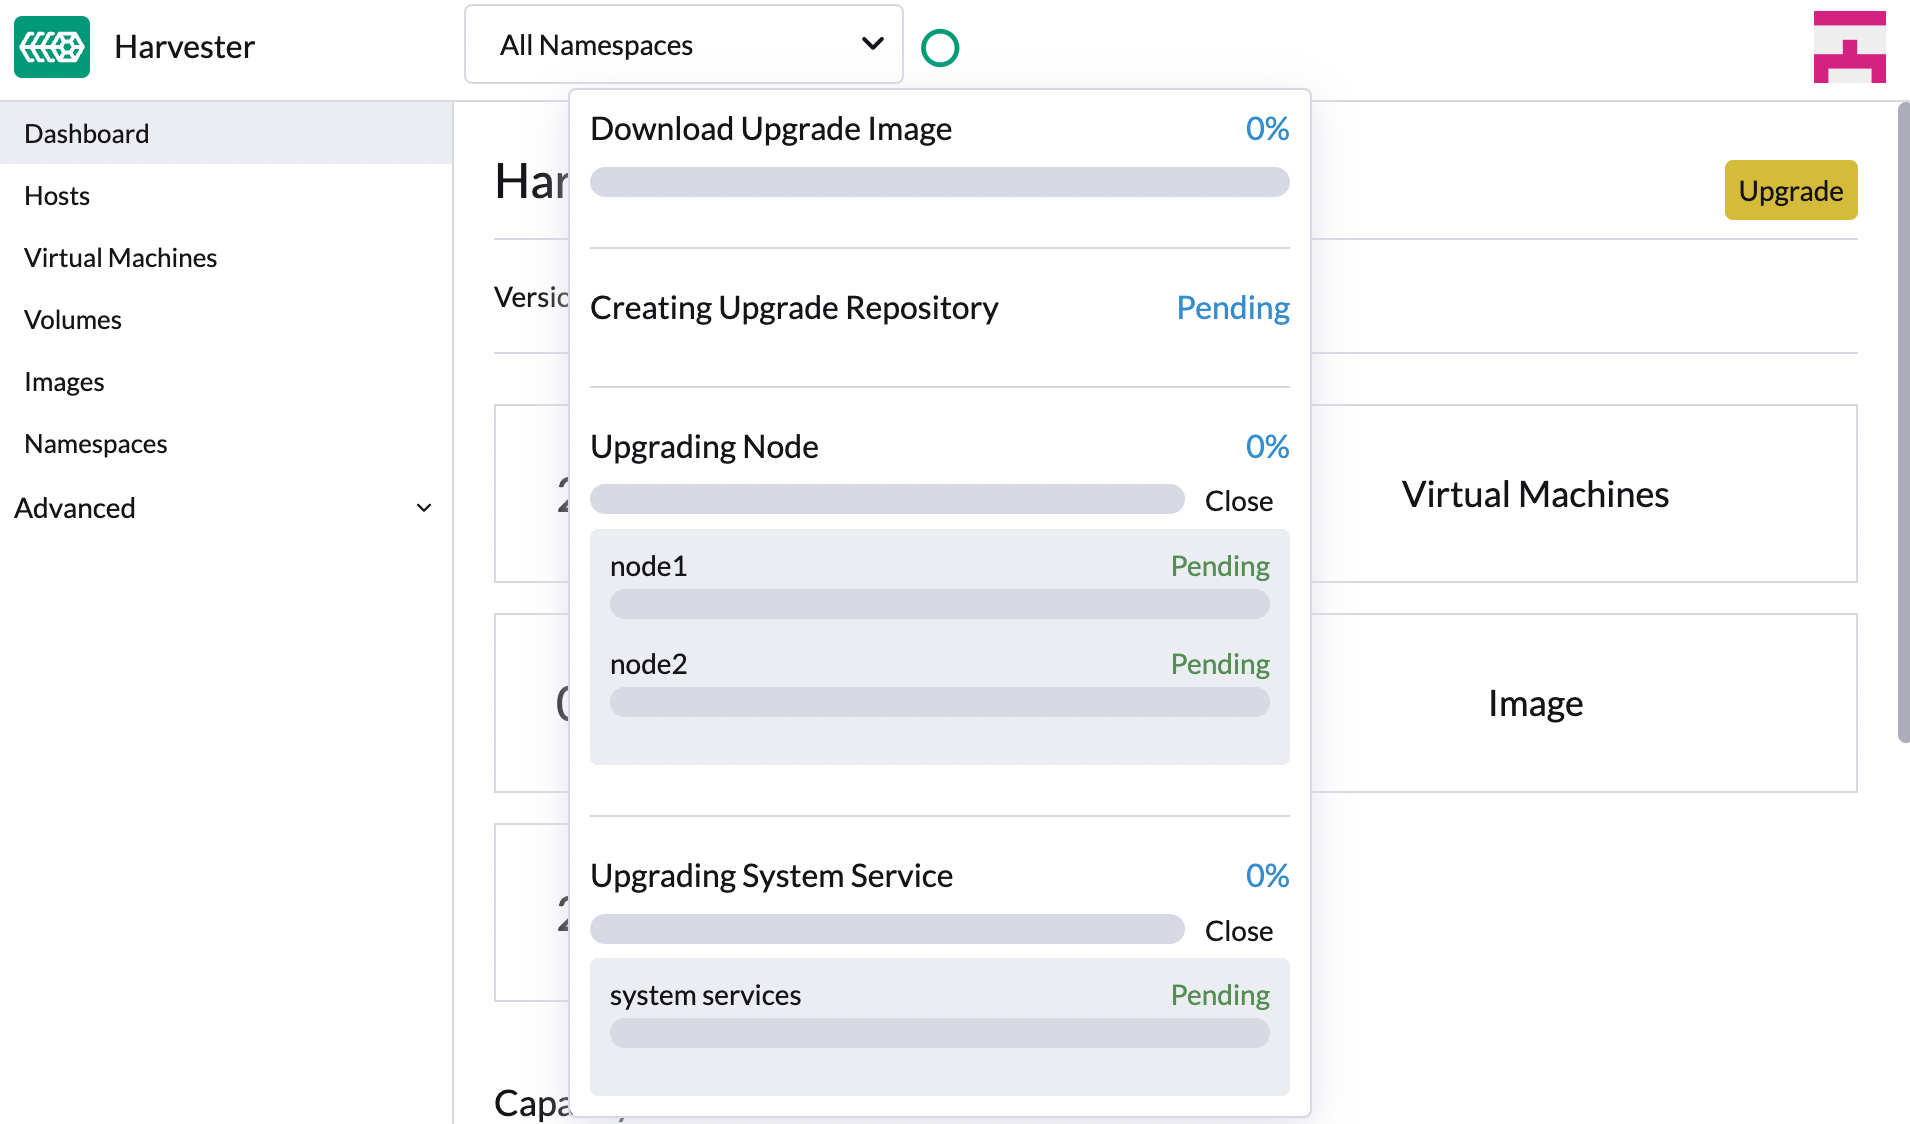
Task: Close the Upgrading System Service details list
Action: tap(1239, 930)
